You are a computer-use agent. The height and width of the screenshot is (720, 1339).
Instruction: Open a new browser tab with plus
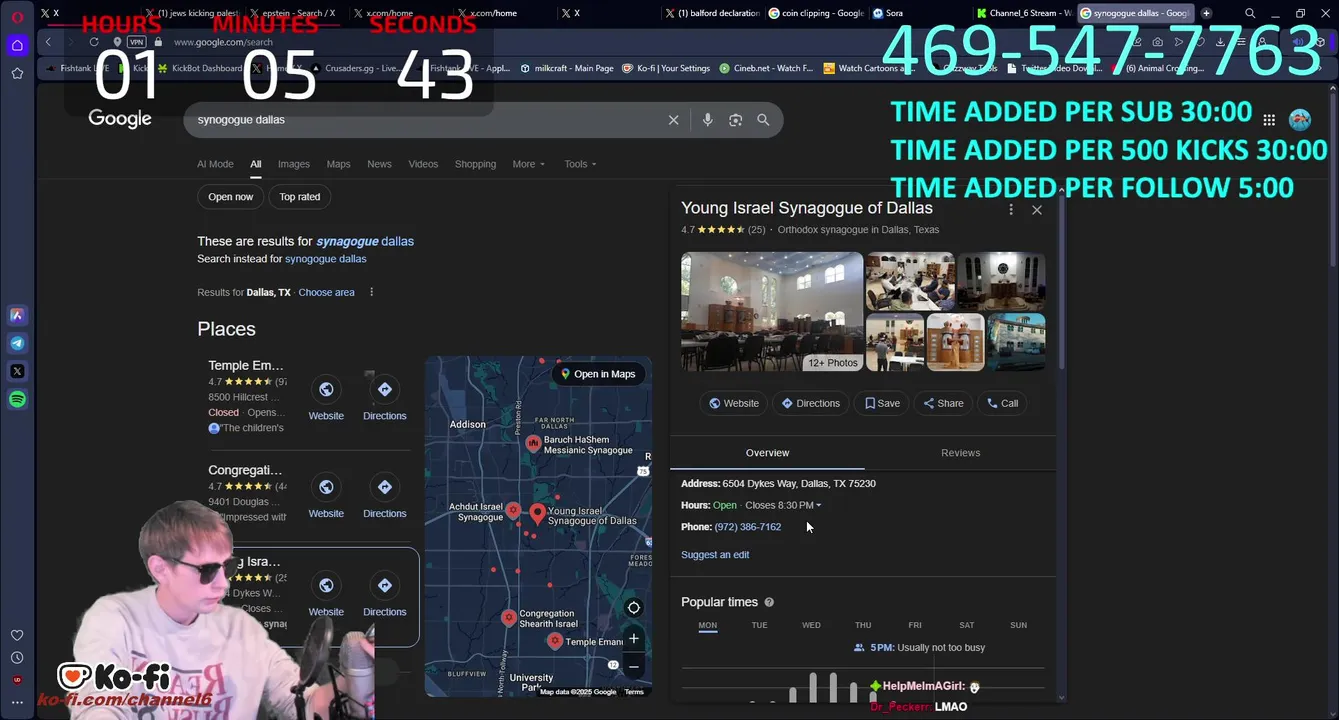(1207, 13)
